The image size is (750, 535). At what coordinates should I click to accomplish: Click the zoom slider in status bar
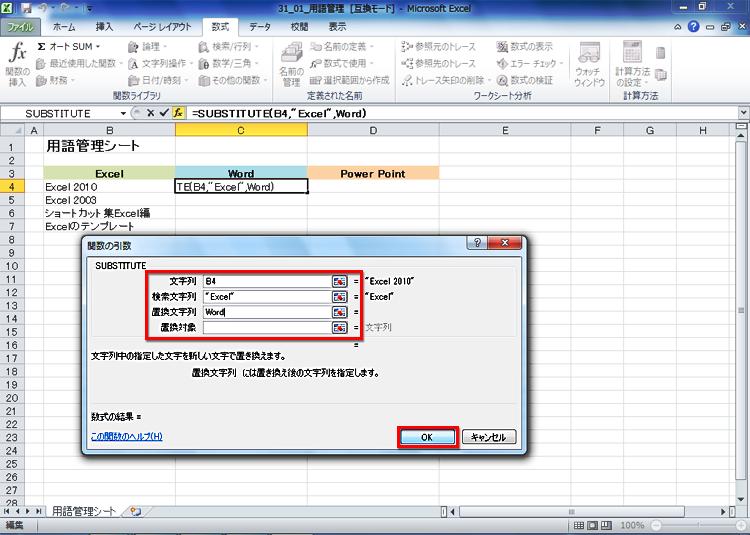[698, 525]
